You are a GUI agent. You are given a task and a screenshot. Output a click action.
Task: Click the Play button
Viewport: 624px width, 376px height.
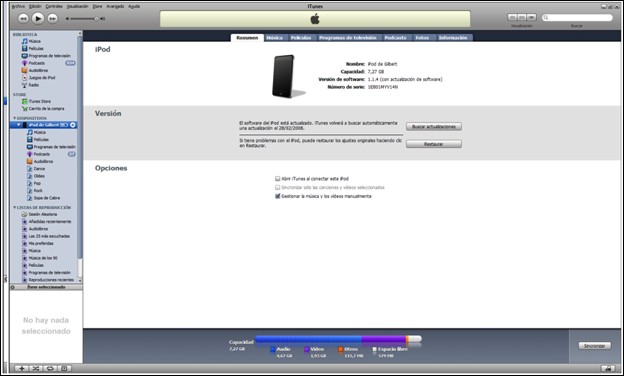(38, 18)
